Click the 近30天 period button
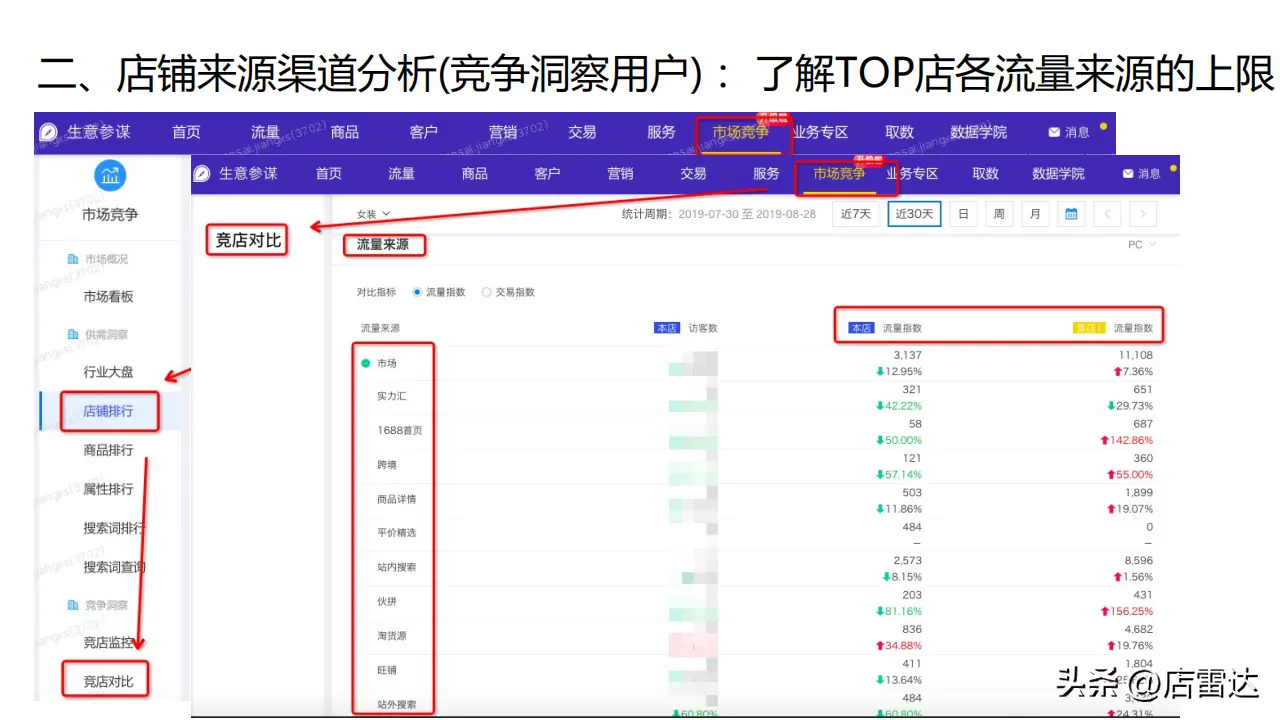The height and width of the screenshot is (720, 1280). pyautogui.click(x=914, y=214)
